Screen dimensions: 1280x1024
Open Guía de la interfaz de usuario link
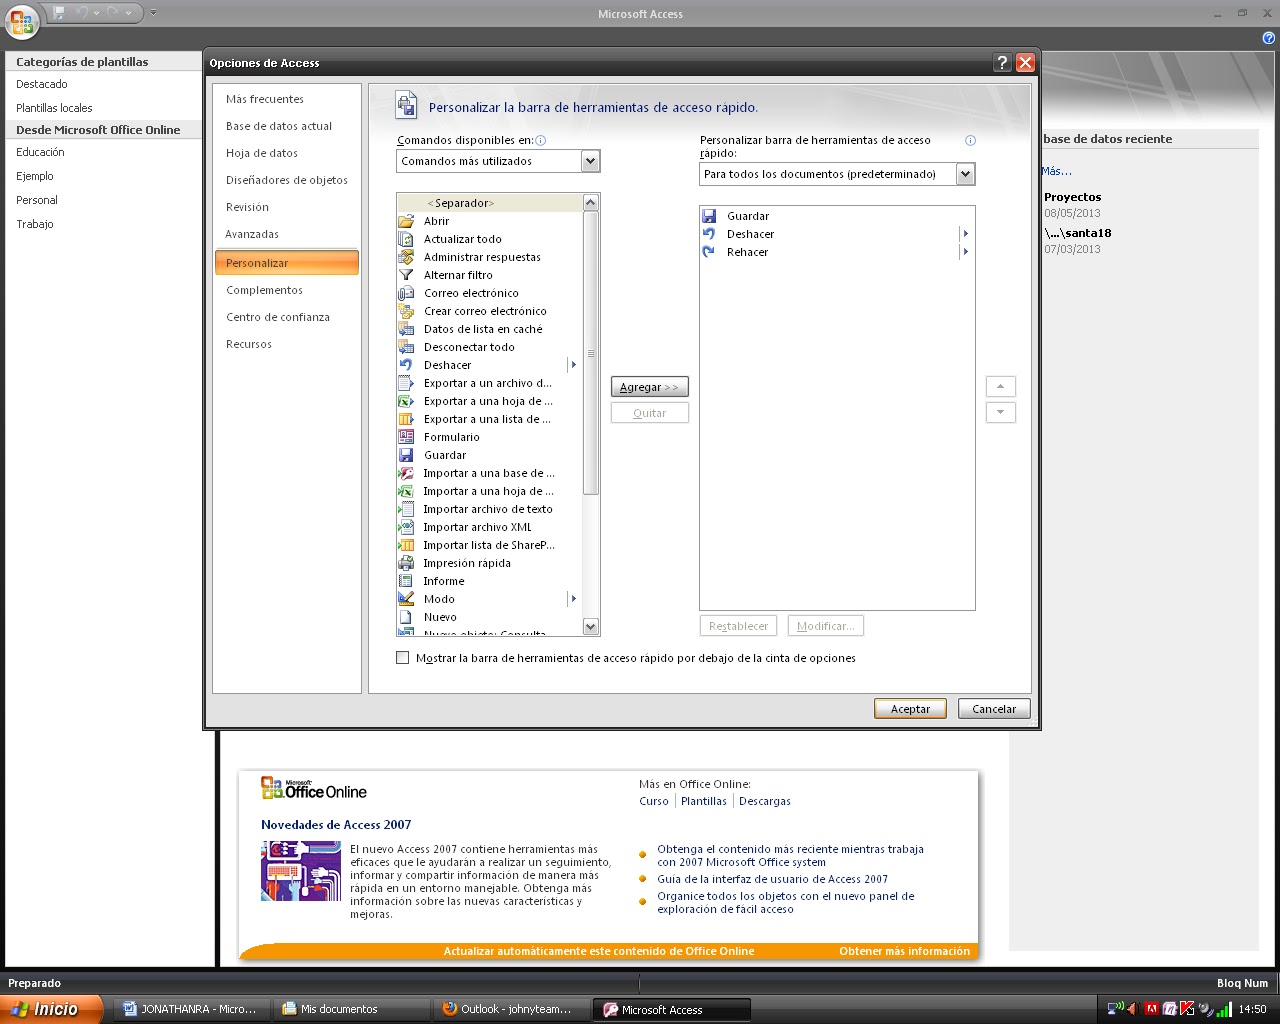[772, 879]
